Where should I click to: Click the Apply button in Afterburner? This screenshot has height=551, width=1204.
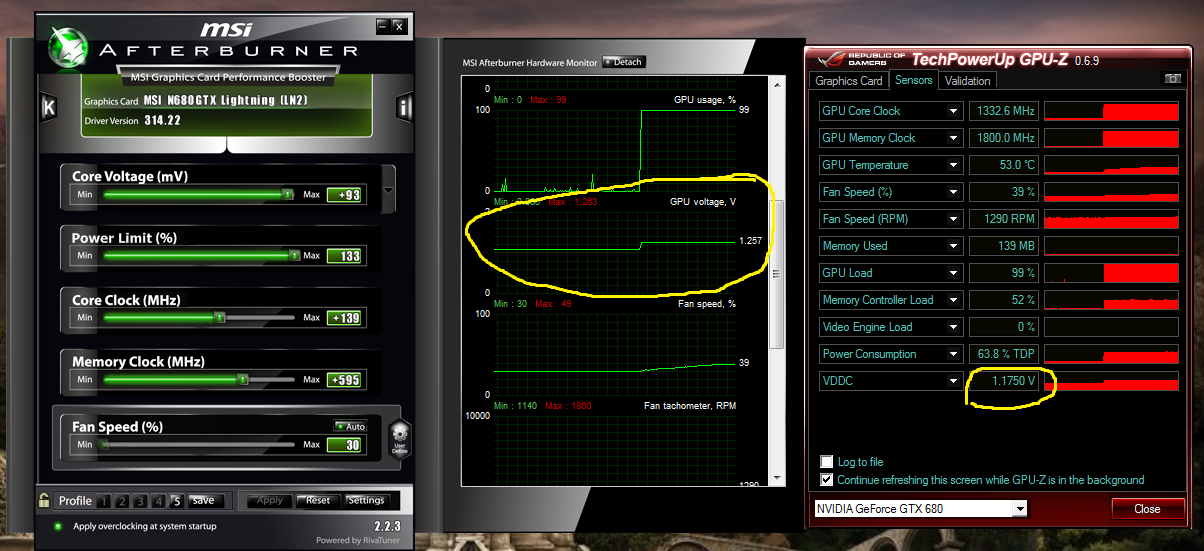[270, 501]
